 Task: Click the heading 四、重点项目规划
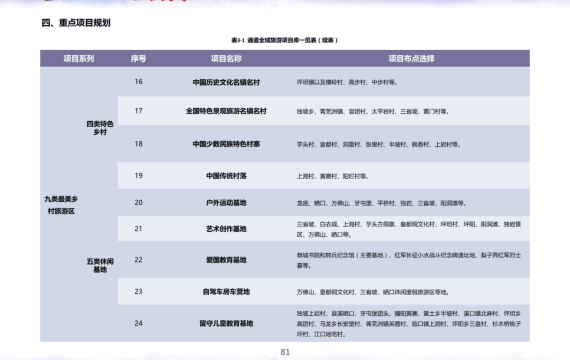[76, 23]
